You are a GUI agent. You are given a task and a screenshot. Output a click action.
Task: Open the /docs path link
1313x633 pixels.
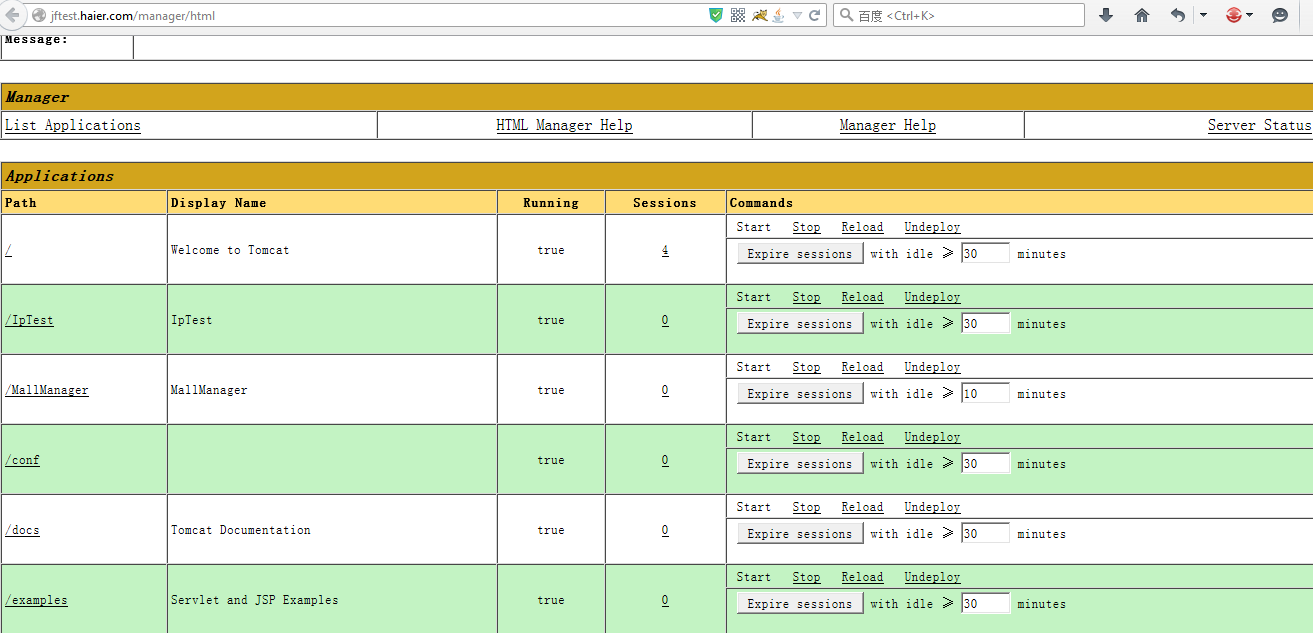coord(22,530)
